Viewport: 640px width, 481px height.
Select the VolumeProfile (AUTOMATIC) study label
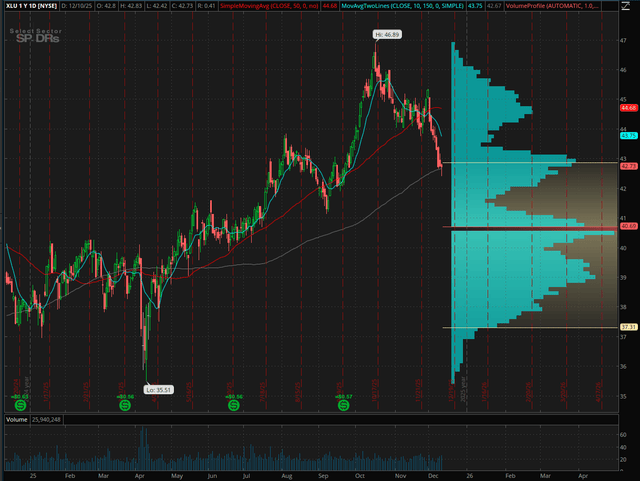point(552,6)
